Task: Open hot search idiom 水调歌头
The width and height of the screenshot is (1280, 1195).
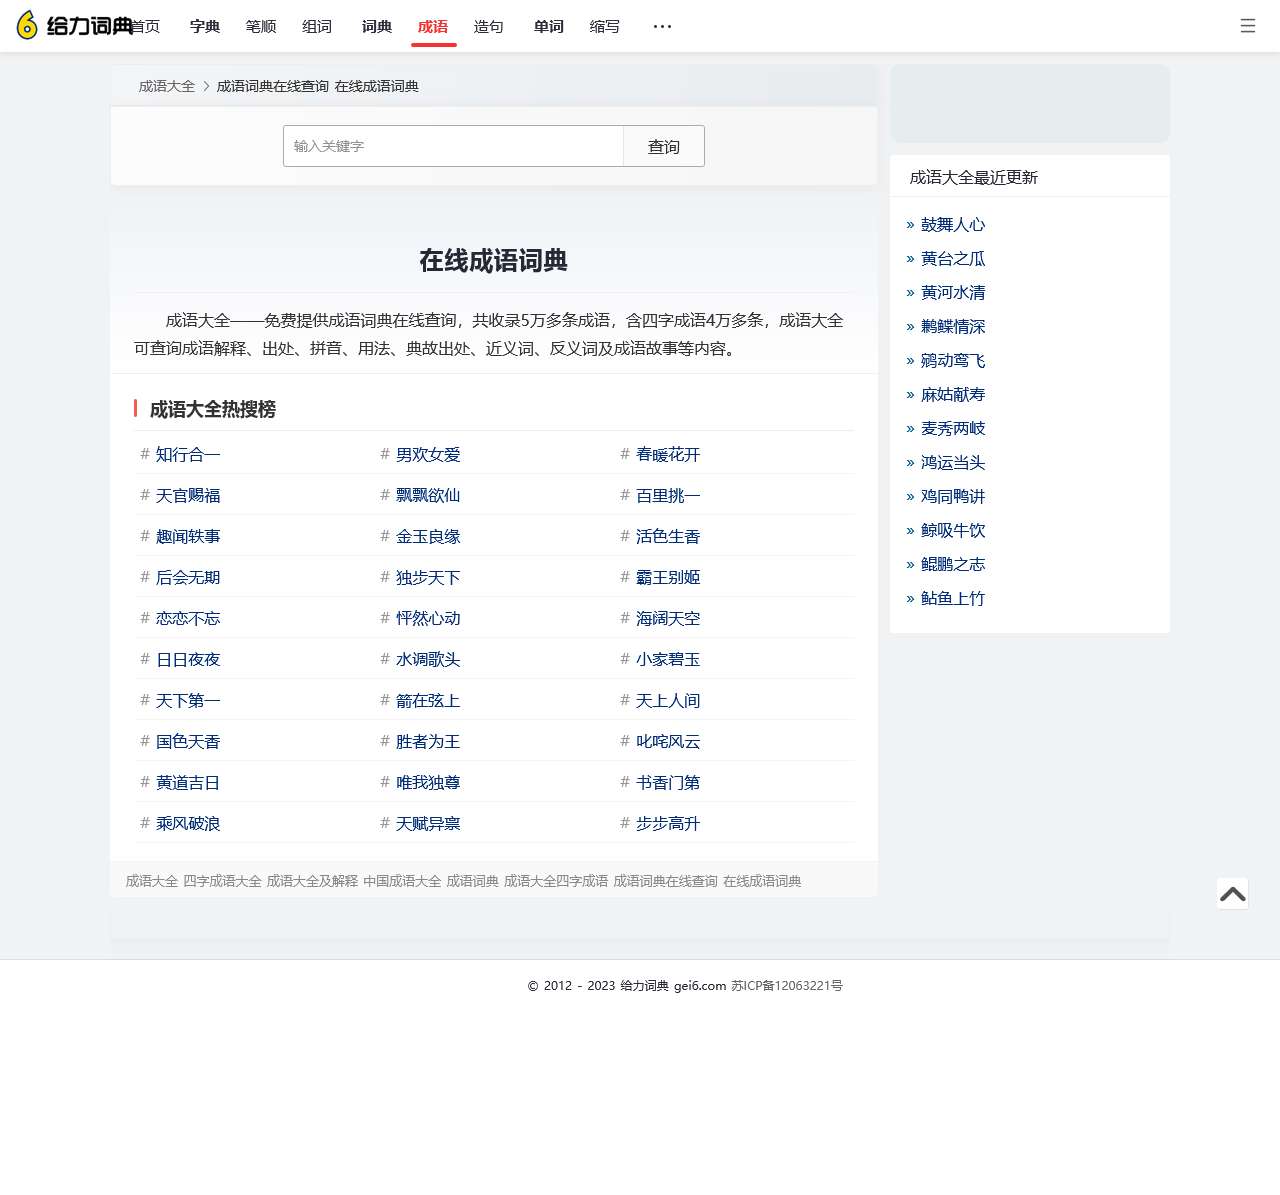Action: point(428,659)
